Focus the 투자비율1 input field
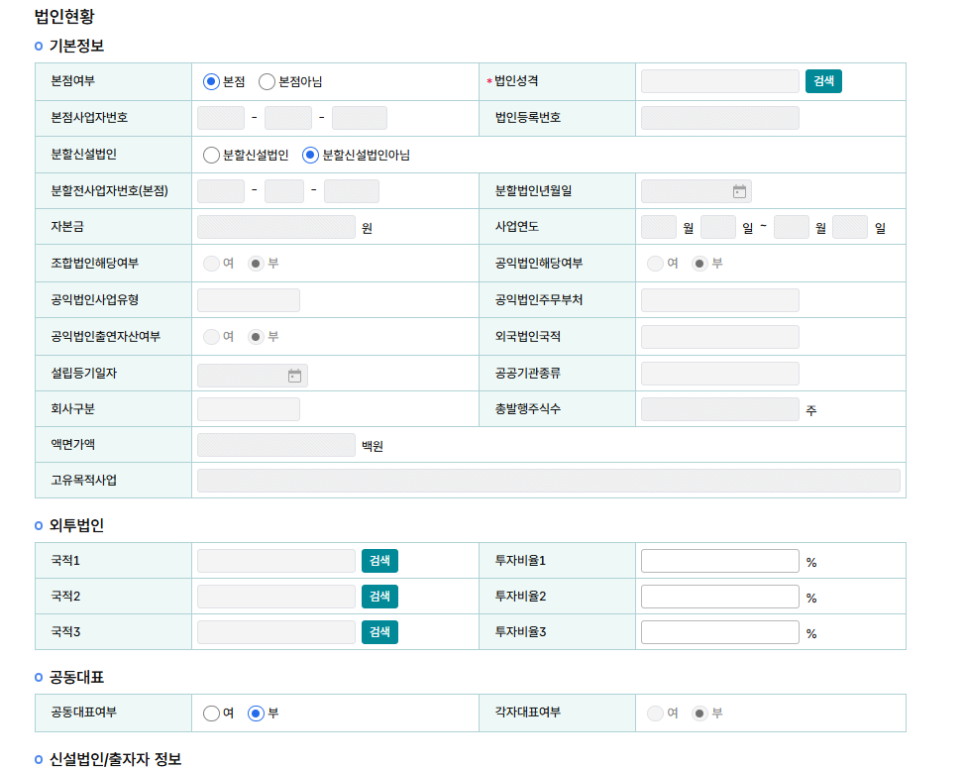966x768 pixels. coord(720,561)
